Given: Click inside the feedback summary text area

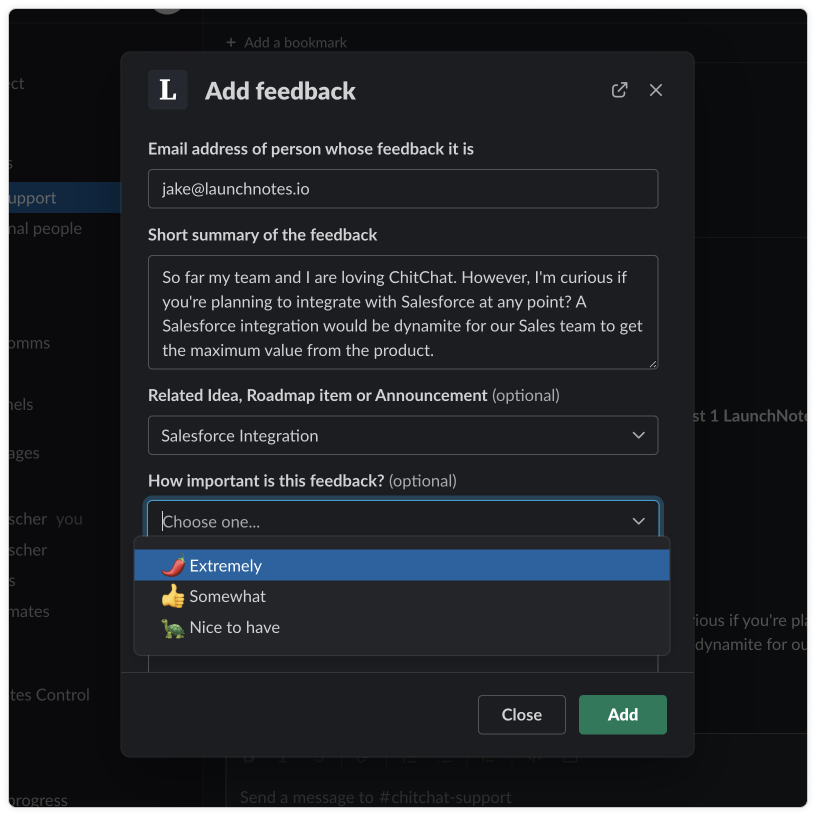Looking at the screenshot, I should [403, 312].
